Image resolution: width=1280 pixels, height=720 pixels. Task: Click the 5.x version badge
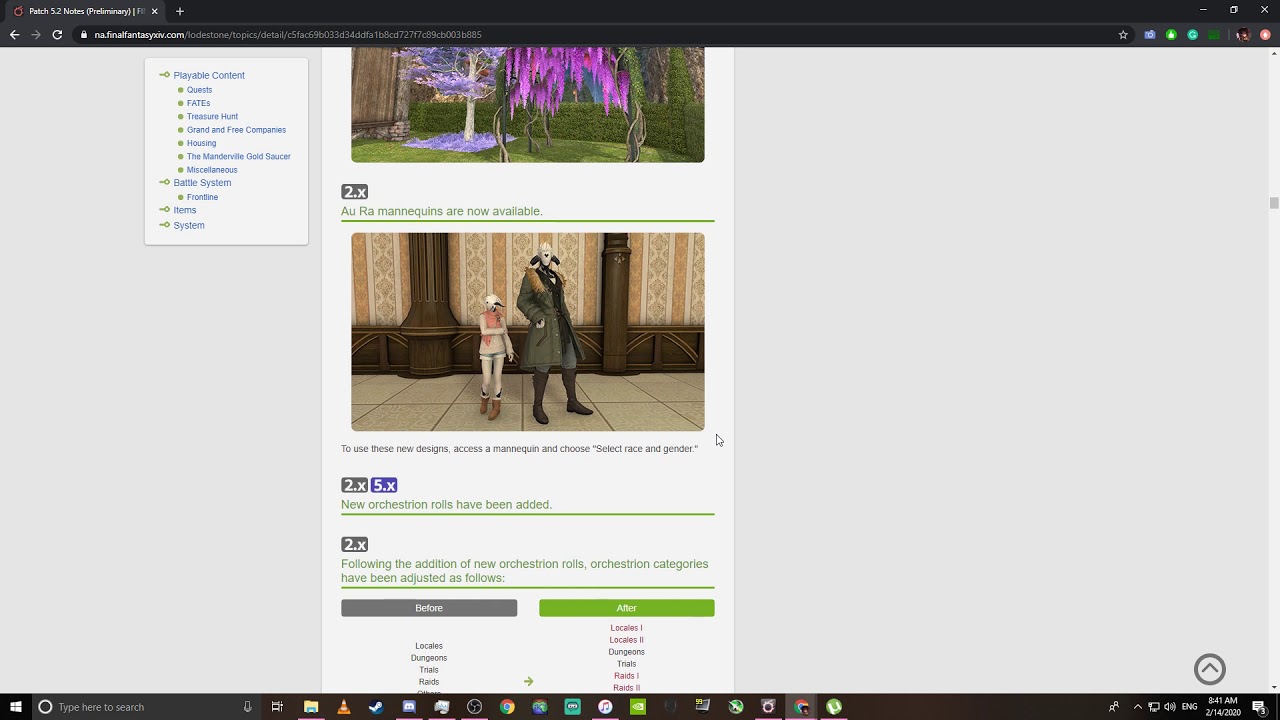pyautogui.click(x=384, y=485)
